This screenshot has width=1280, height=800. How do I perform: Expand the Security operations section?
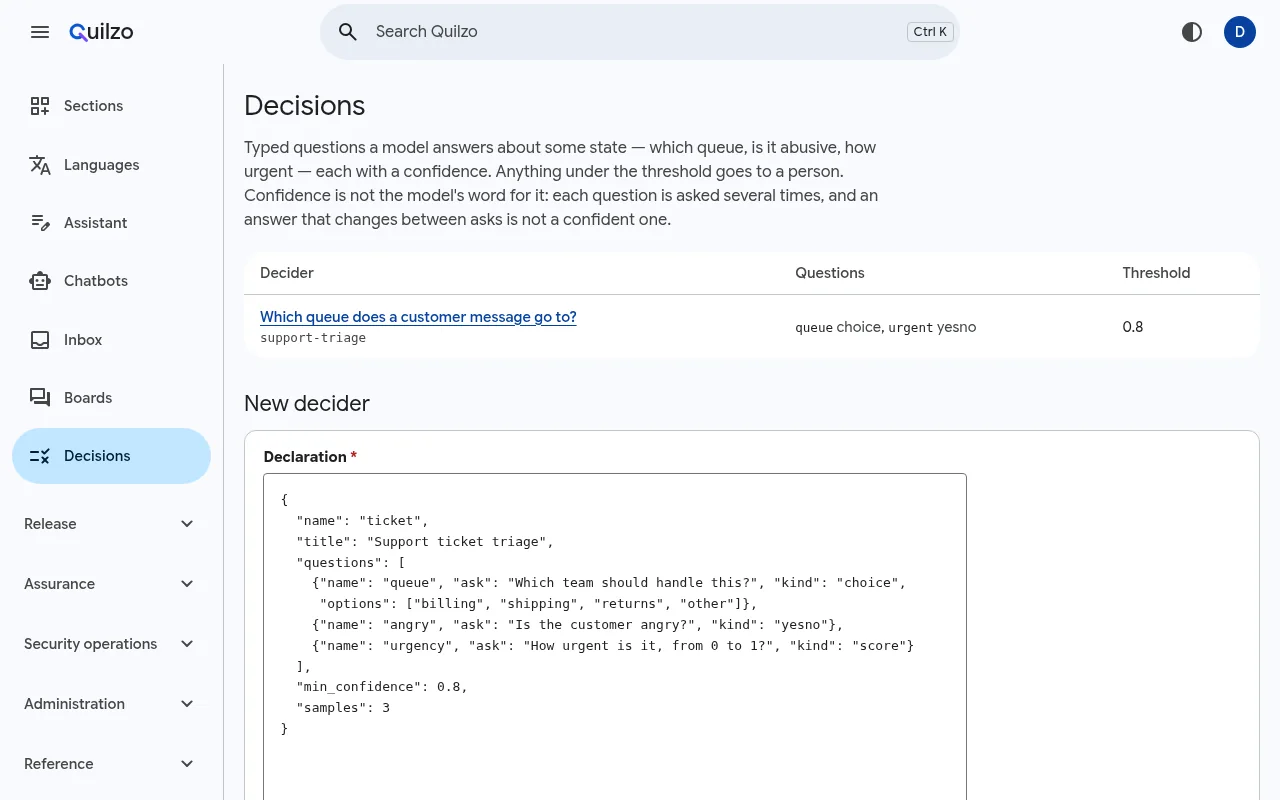tap(111, 644)
